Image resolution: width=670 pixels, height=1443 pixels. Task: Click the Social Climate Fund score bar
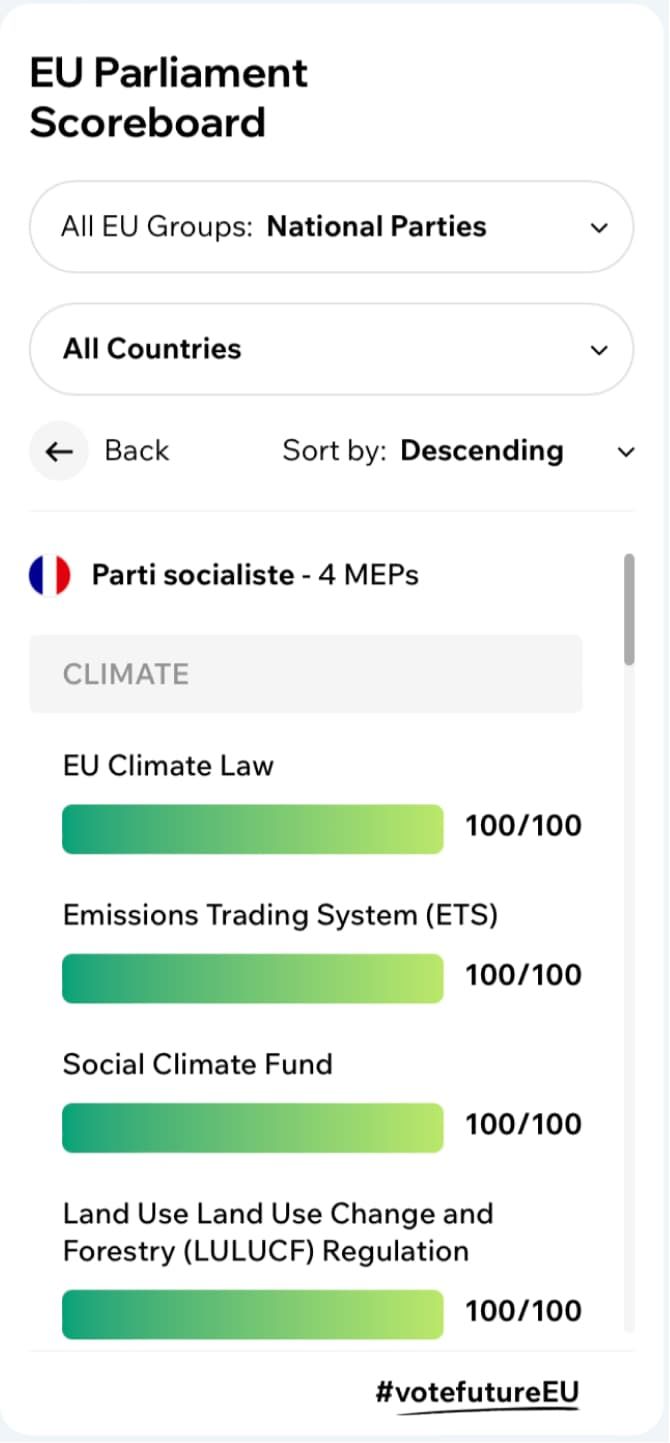click(252, 1127)
